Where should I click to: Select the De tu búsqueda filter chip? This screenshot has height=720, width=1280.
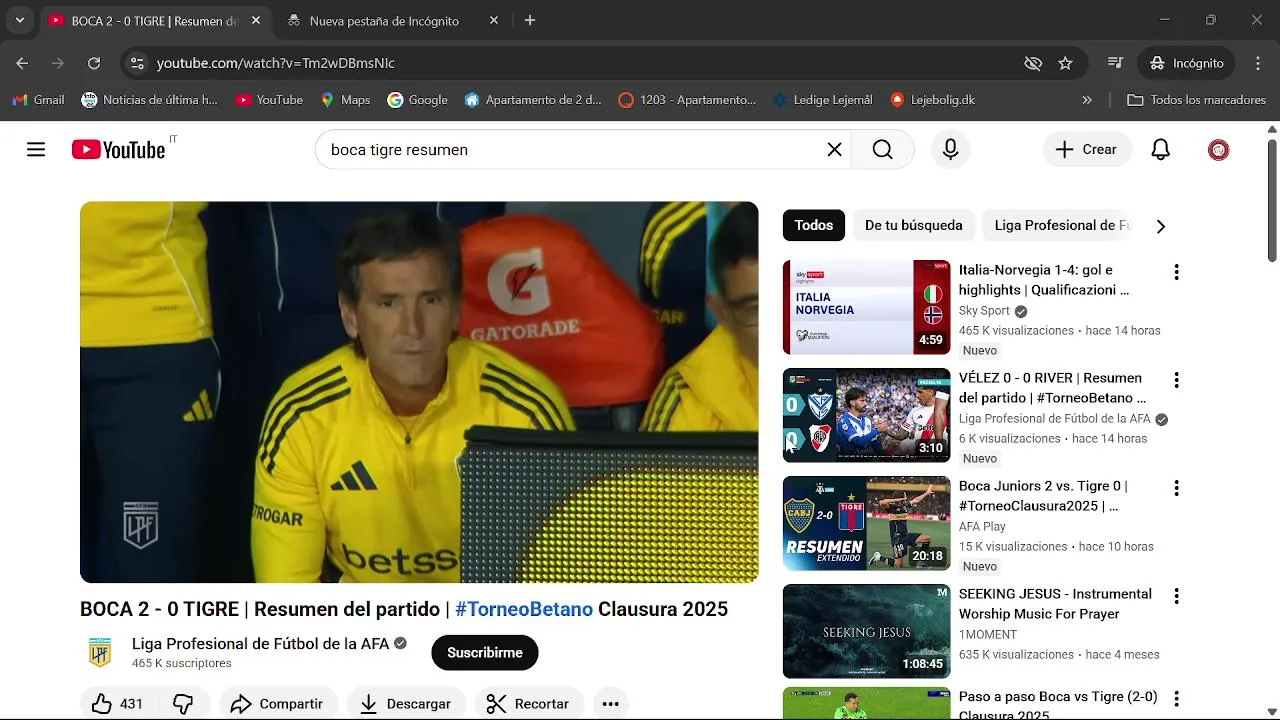pos(913,225)
